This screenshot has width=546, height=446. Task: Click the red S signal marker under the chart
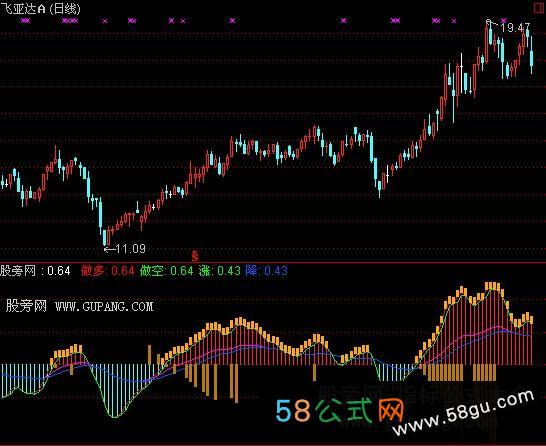195,256
